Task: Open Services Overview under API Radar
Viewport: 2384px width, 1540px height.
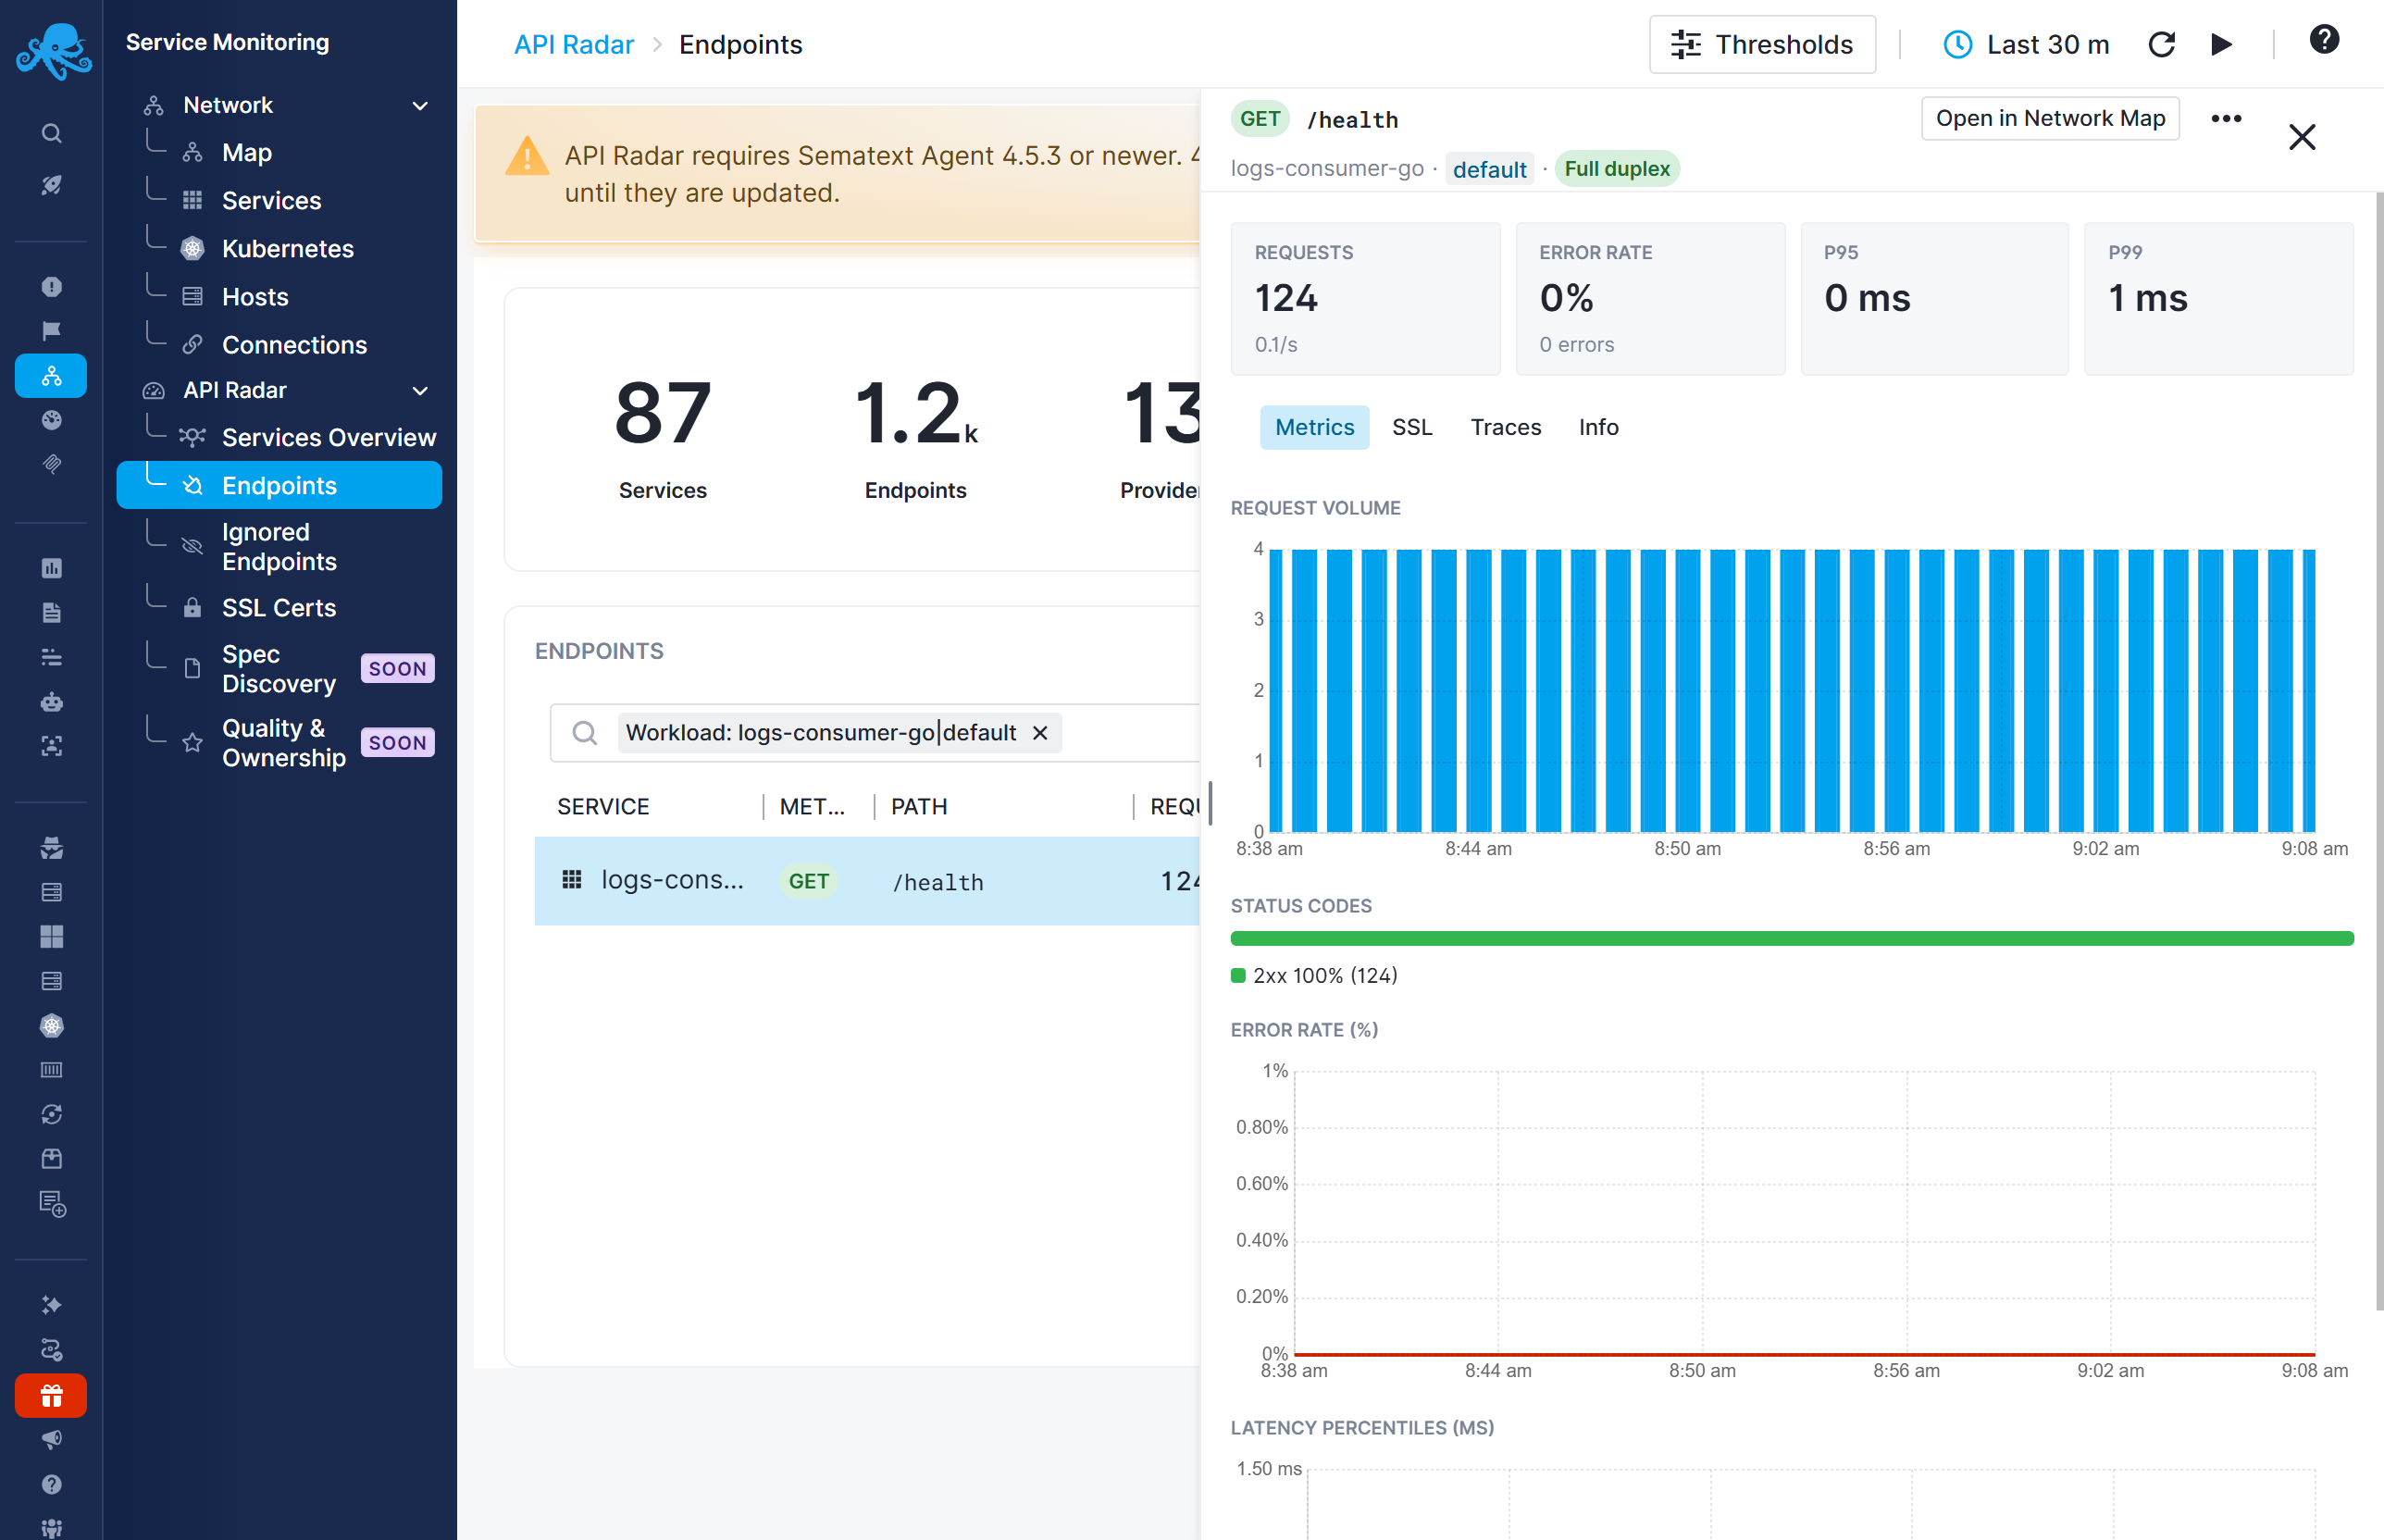Action: pyautogui.click(x=329, y=437)
